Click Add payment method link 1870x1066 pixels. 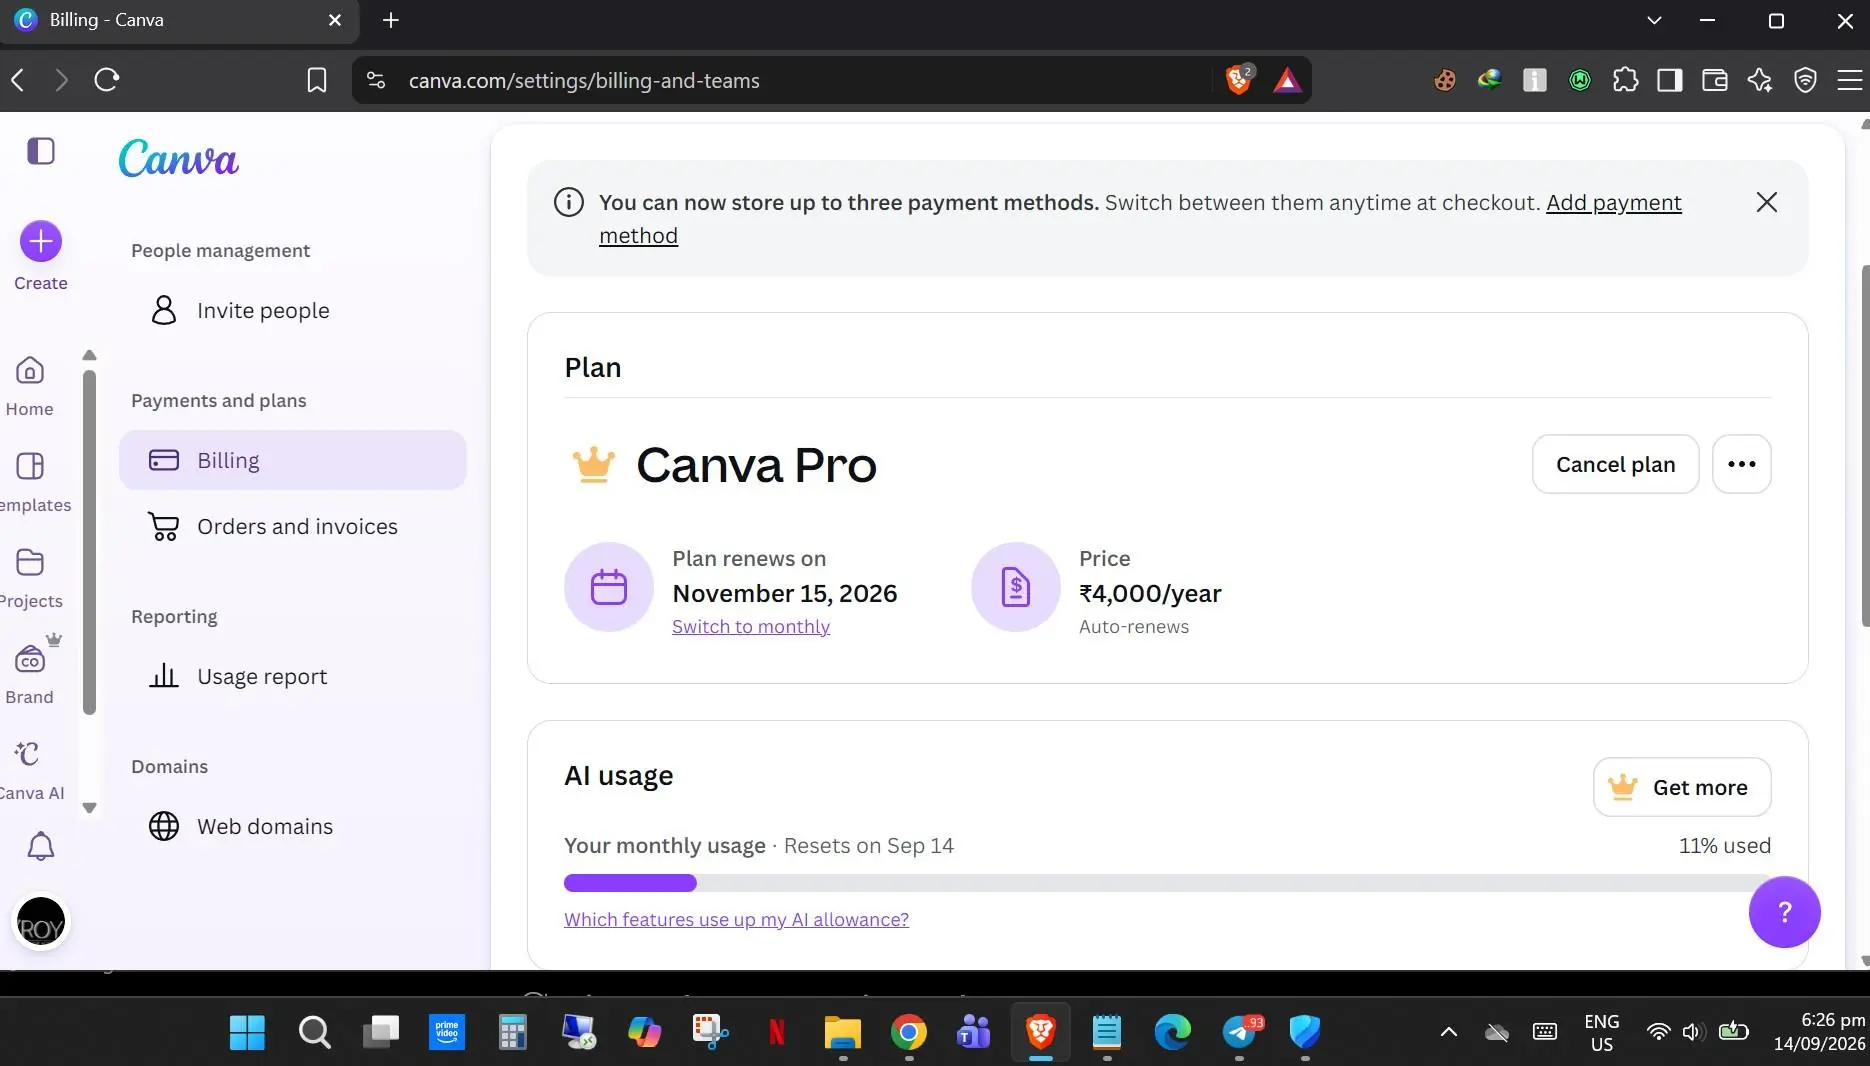click(x=1614, y=203)
